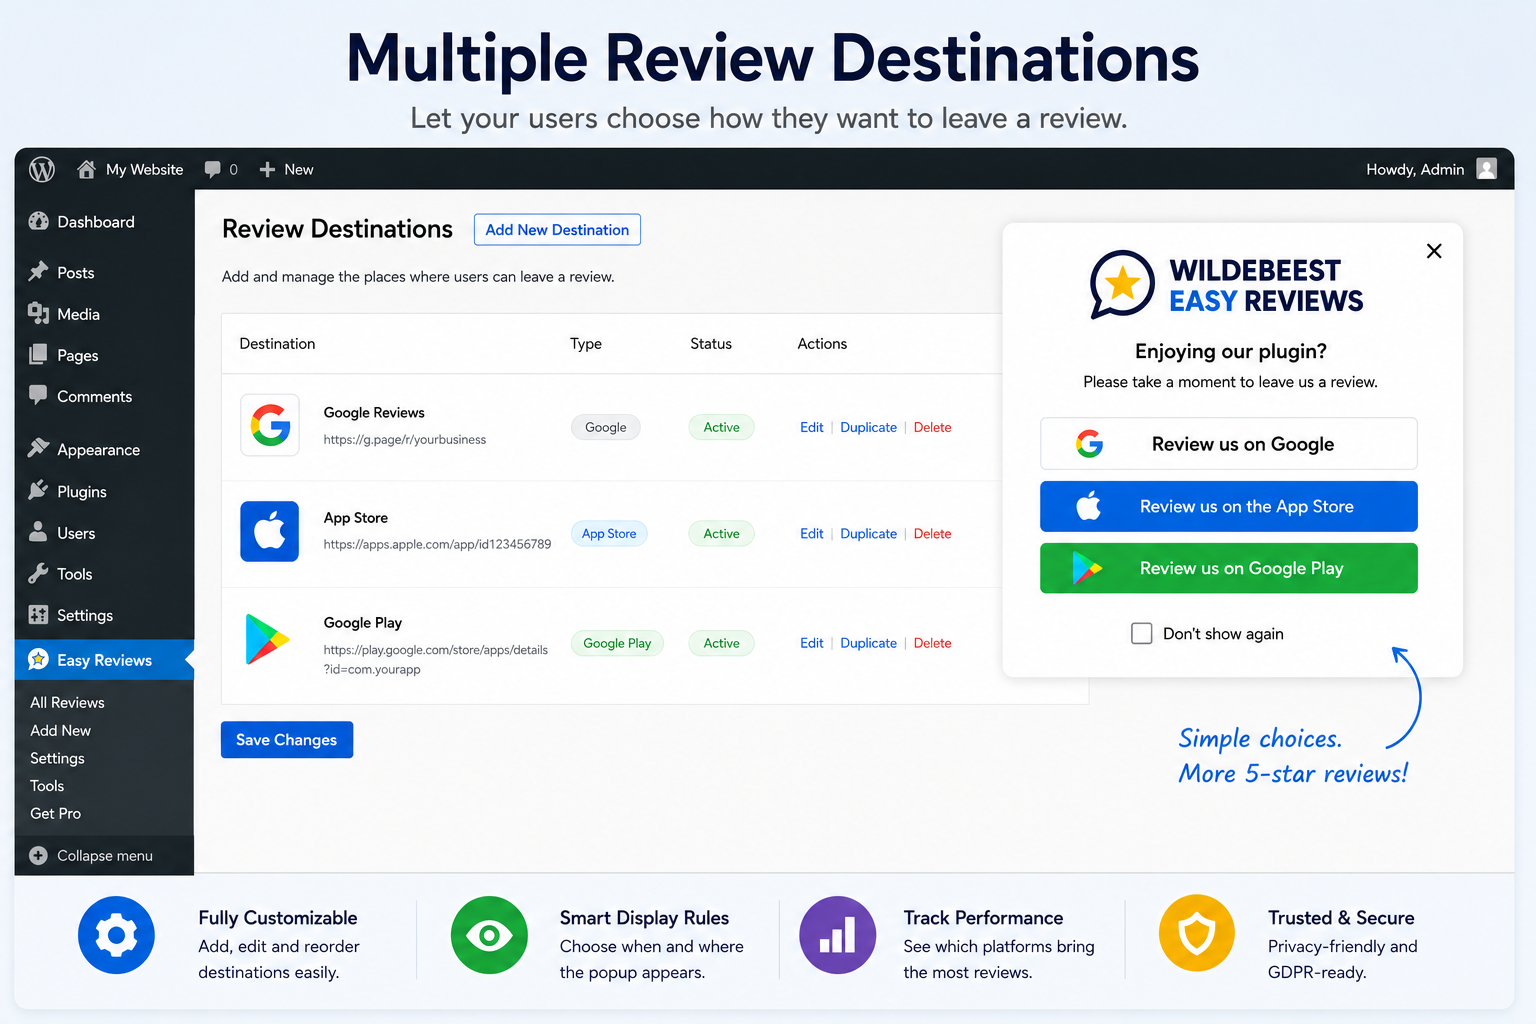The width and height of the screenshot is (1536, 1024).
Task: Delete the Google Reviews destination
Action: 932,427
